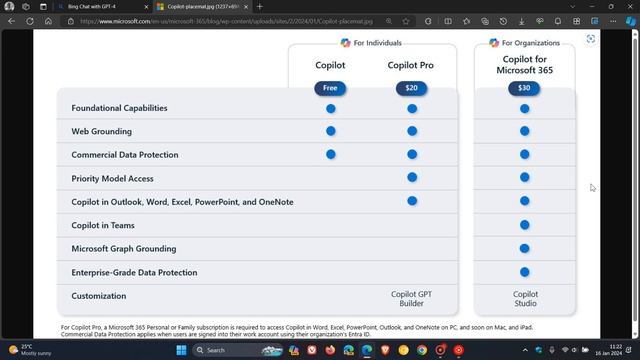Screen dimensions: 640x360
Task: Open Vivaldi from the taskbar
Action: coord(312,350)
